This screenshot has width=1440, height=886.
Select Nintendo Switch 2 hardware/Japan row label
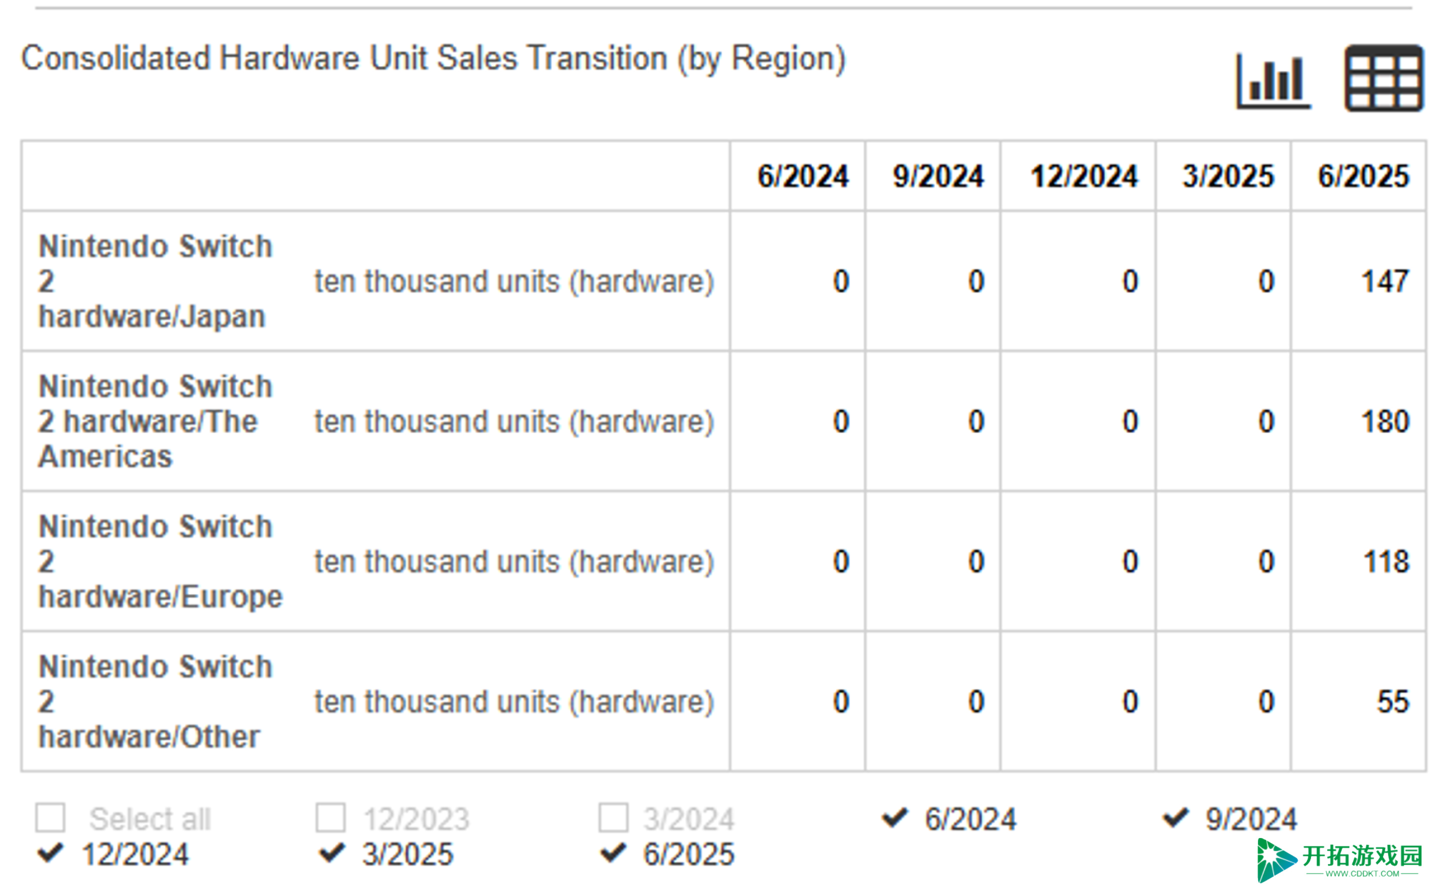pos(155,281)
